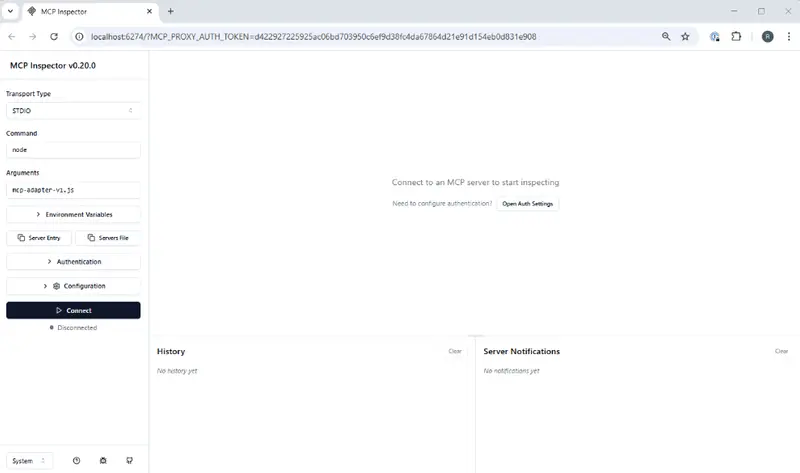Click the 'Need to configure authentication?' text
Viewport: 800px width, 473px height.
coord(442,204)
